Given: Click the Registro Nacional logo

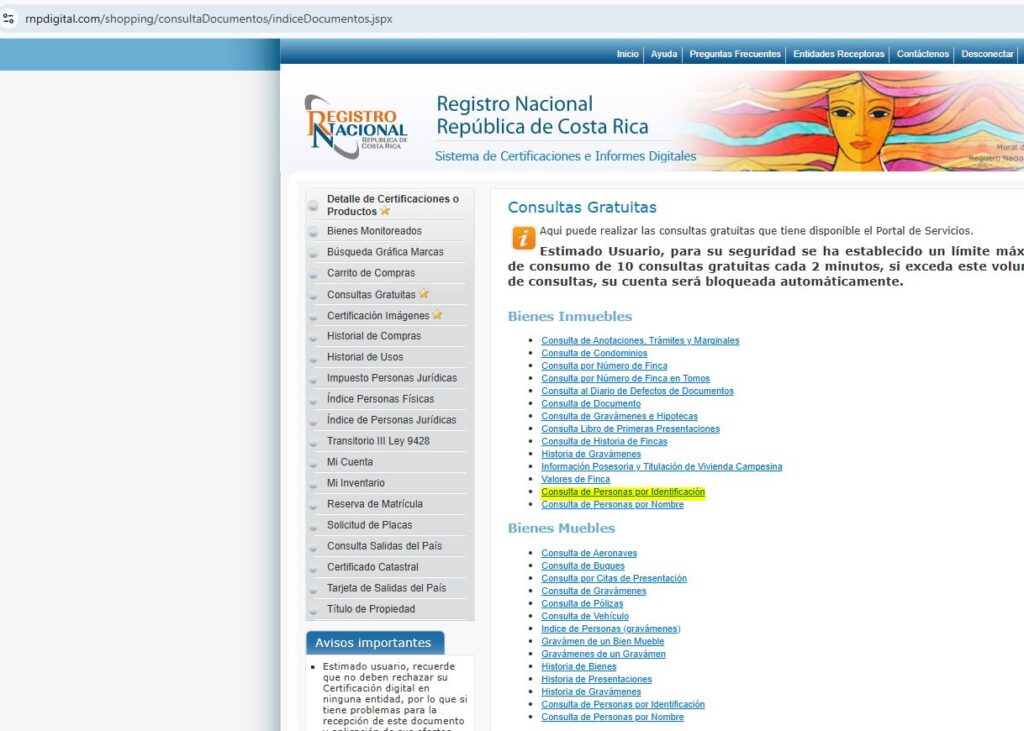Looking at the screenshot, I should (357, 127).
